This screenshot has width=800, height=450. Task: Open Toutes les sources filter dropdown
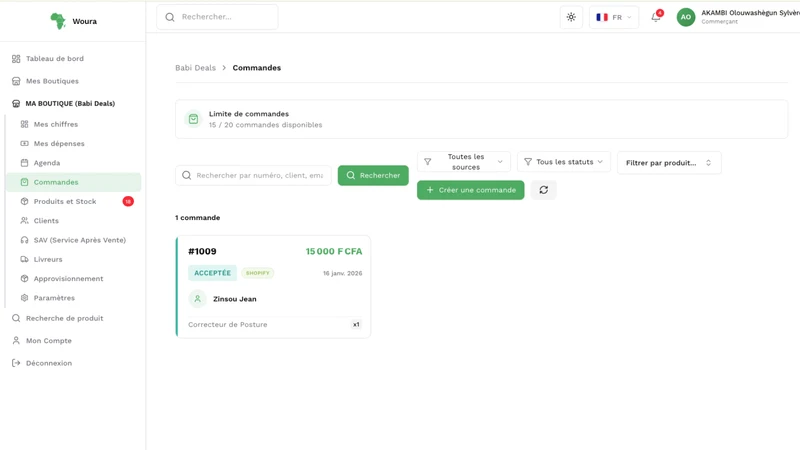point(464,162)
